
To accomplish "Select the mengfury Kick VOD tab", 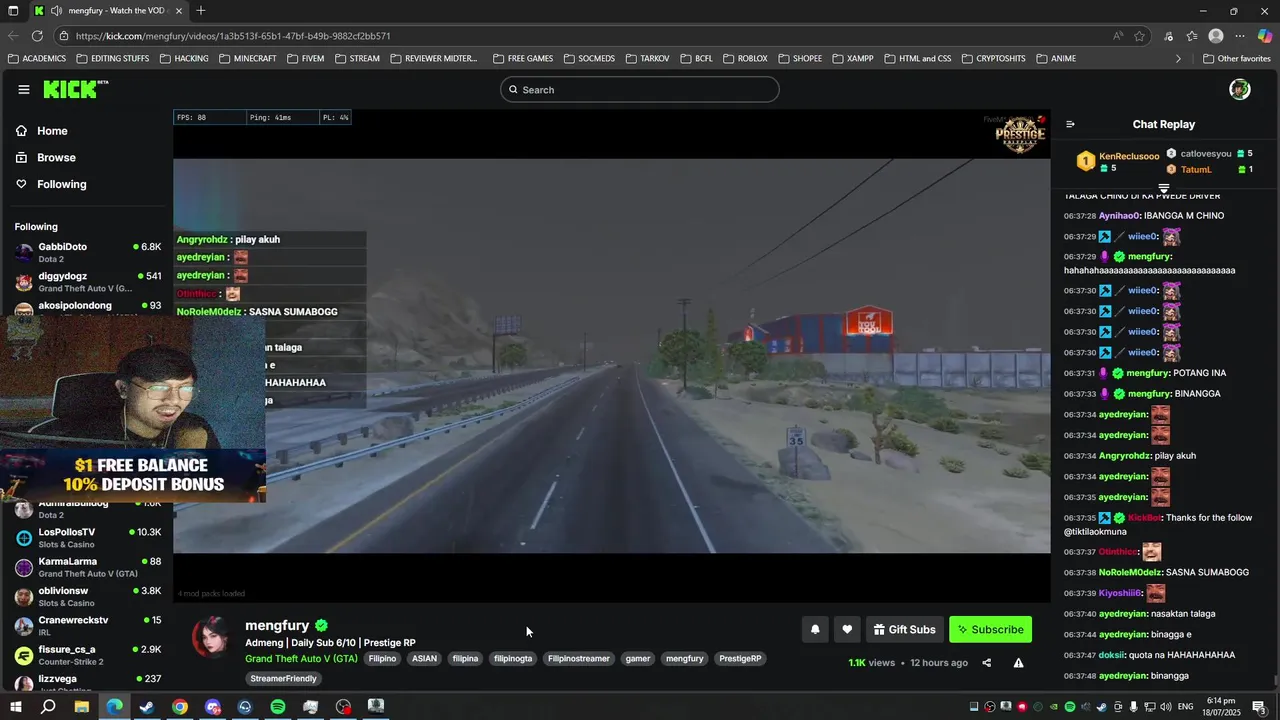I will pos(108,11).
